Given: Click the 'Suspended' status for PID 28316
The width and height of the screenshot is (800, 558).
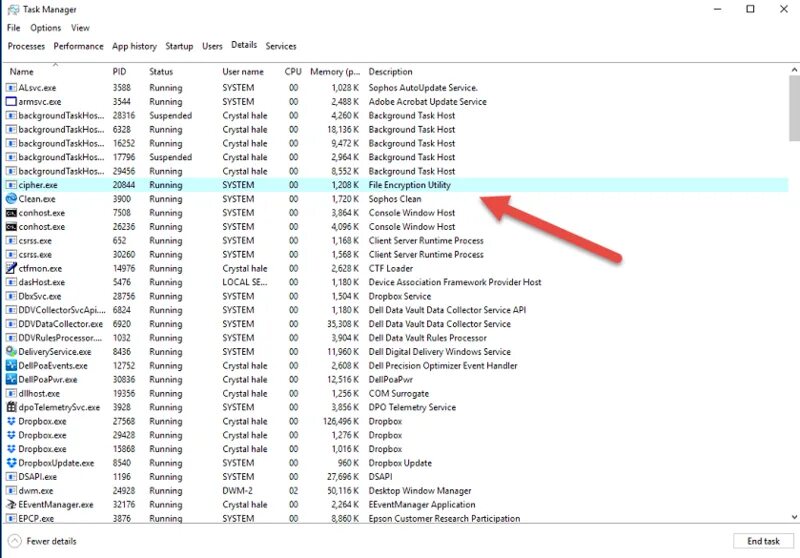Looking at the screenshot, I should [170, 116].
